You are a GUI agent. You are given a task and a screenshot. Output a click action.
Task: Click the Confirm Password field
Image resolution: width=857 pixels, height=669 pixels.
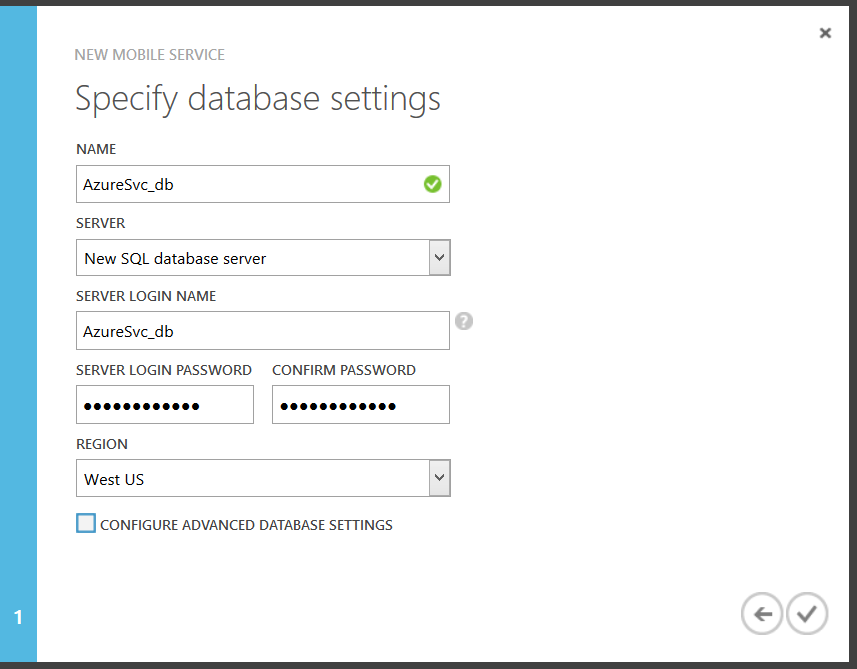click(x=360, y=405)
